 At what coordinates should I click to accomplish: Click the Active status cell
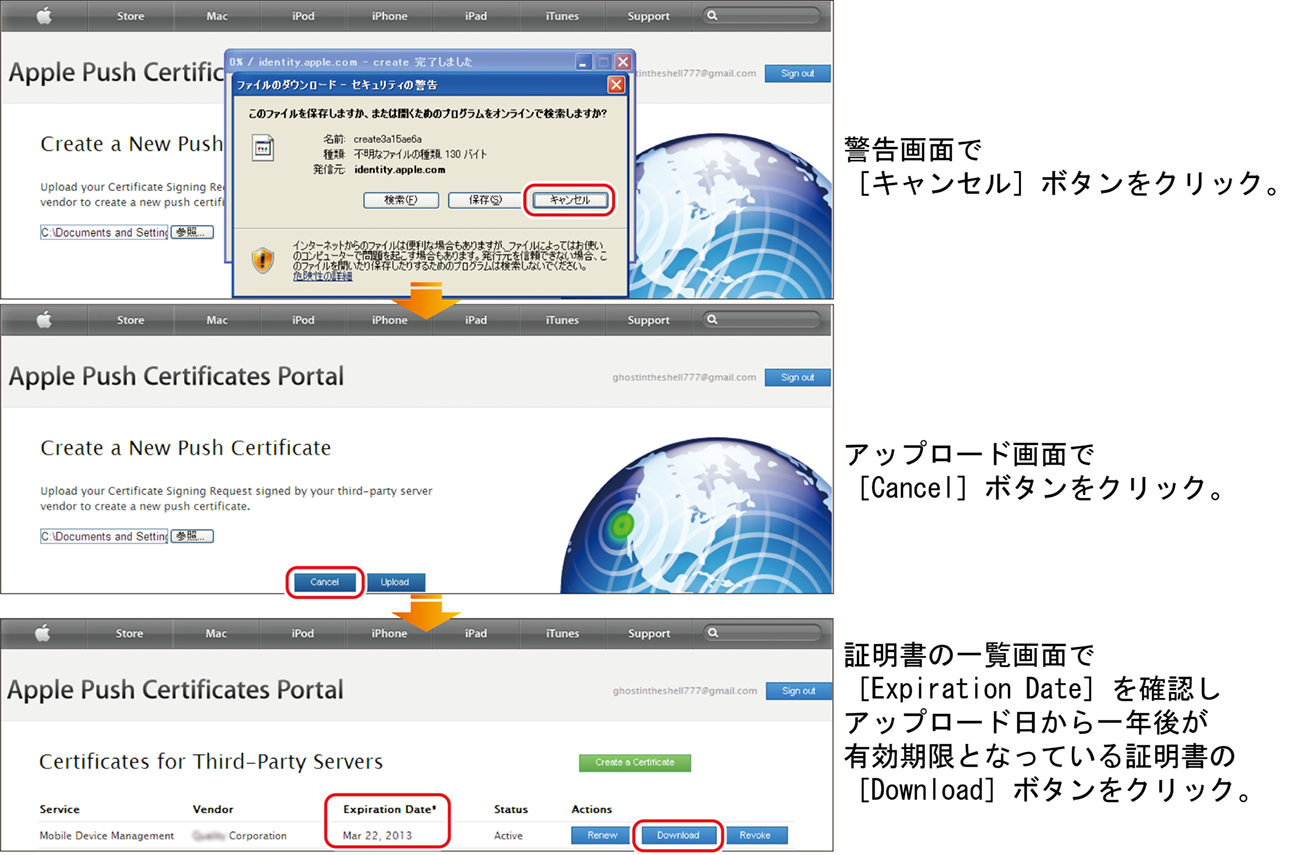(x=508, y=835)
